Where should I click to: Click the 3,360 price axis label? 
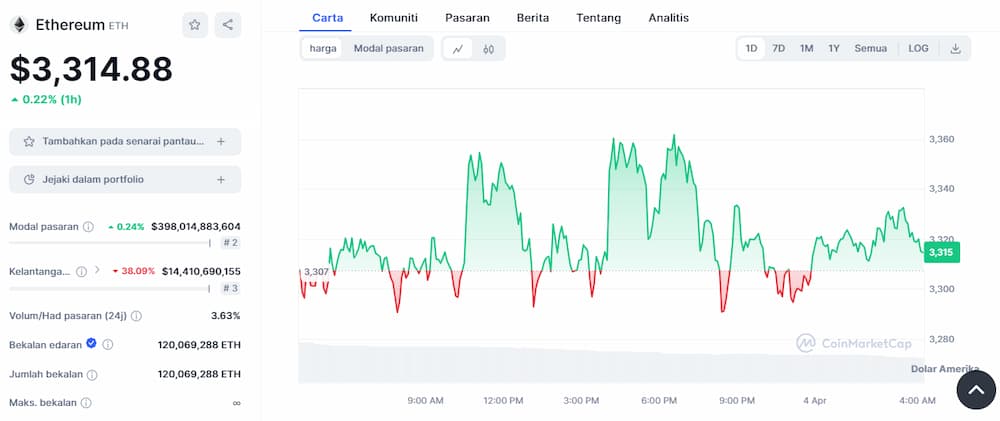(x=942, y=139)
